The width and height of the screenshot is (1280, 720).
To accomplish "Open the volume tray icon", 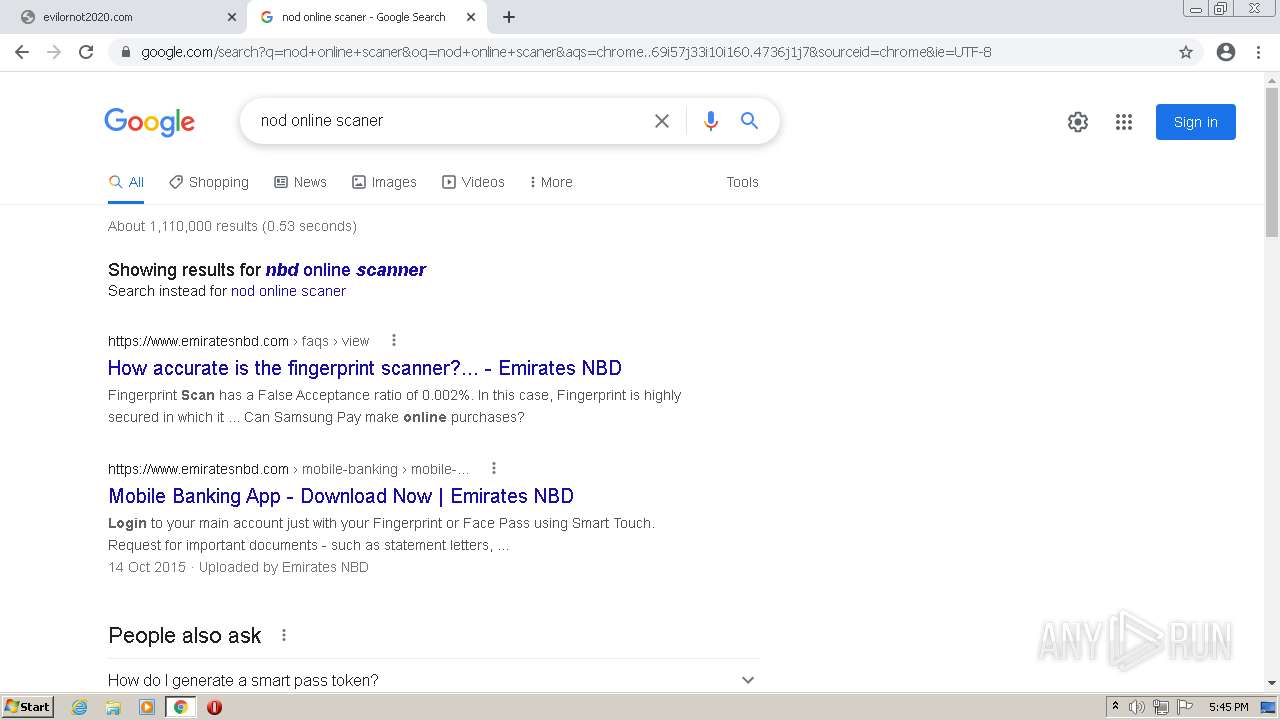I will [x=1137, y=707].
